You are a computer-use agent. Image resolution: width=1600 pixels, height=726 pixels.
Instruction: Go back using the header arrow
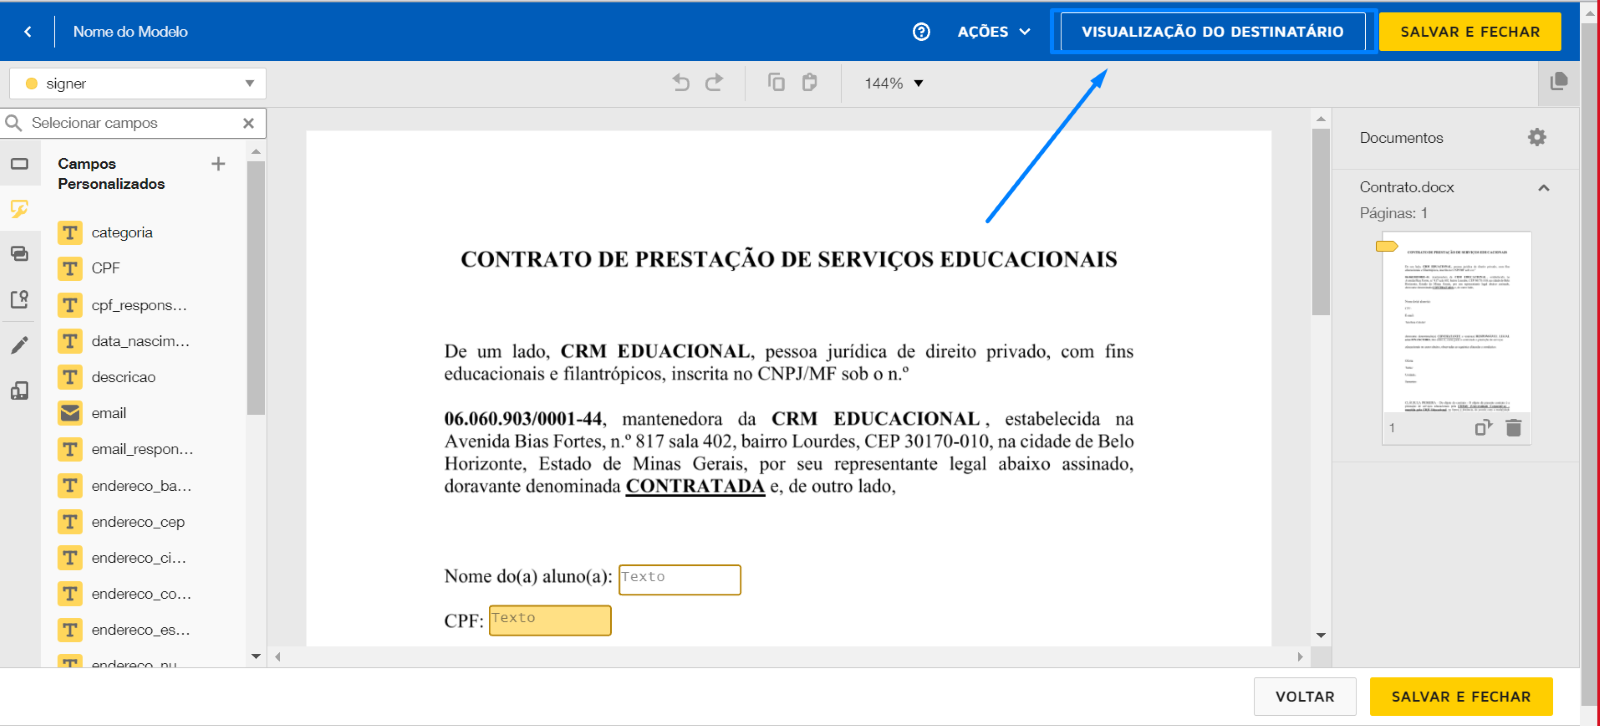click(x=28, y=32)
